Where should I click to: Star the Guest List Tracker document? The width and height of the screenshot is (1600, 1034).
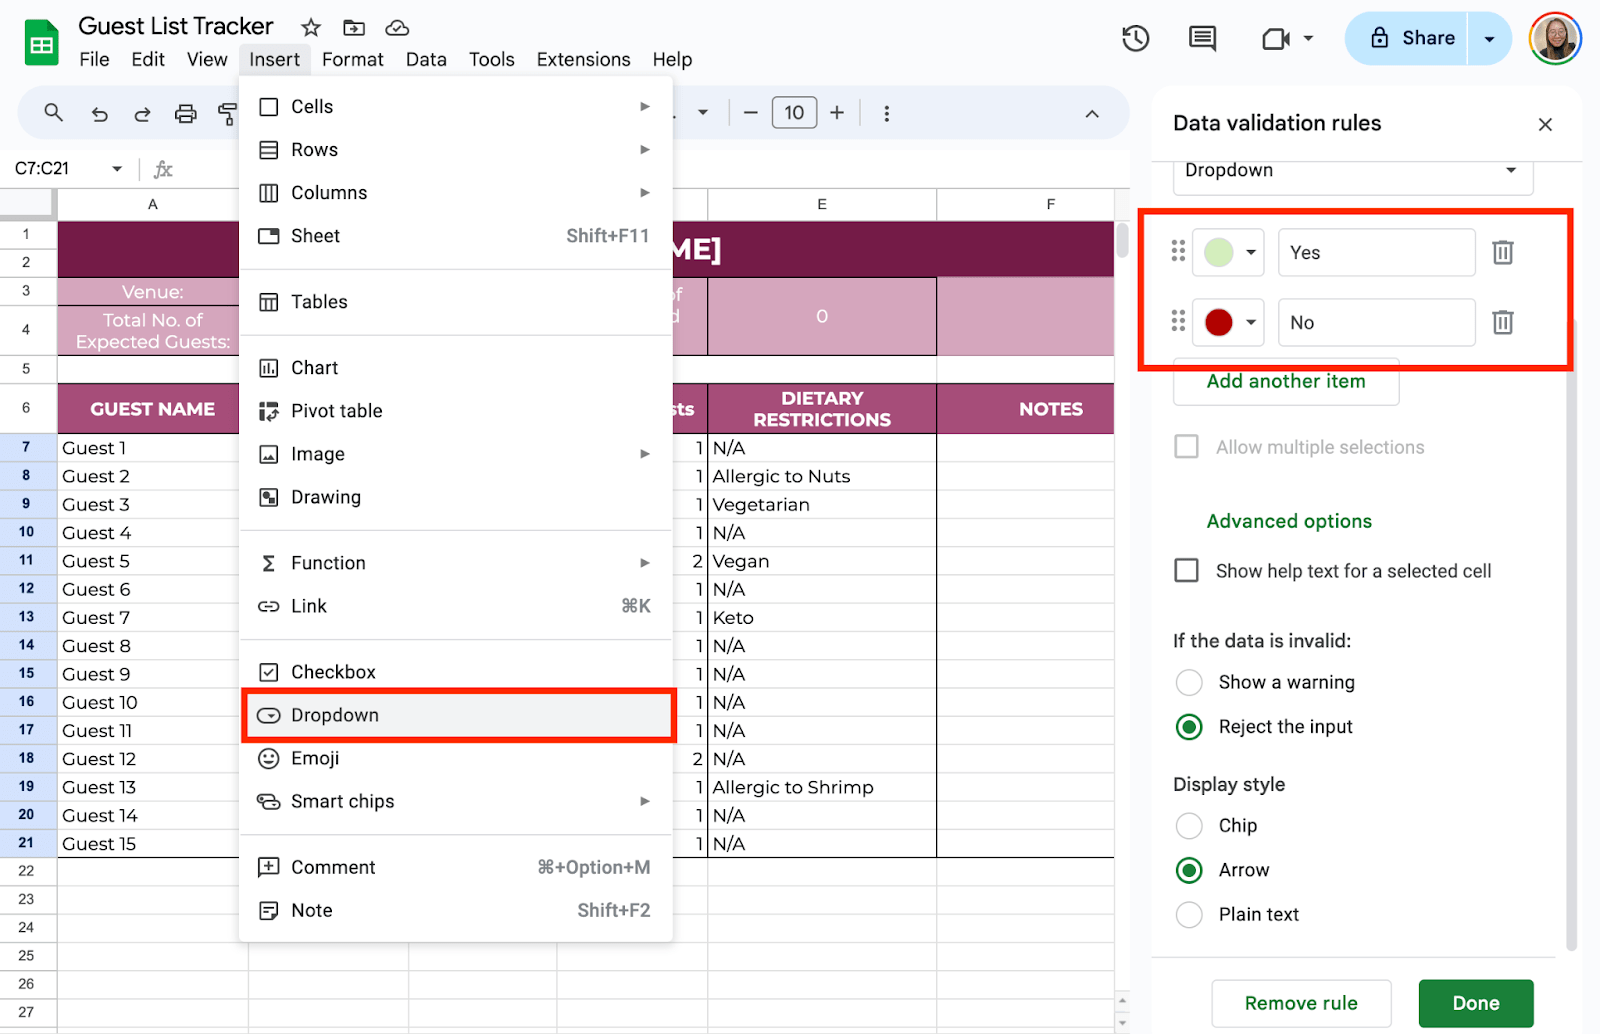point(311,27)
